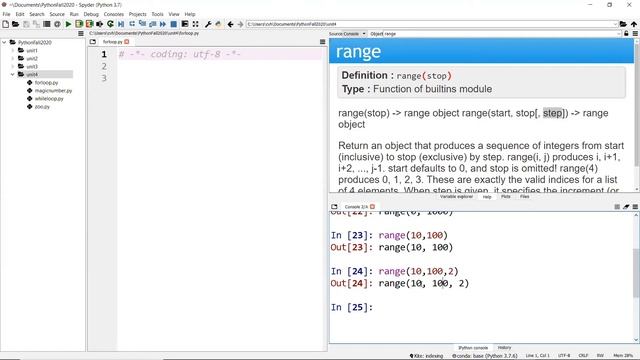640x360 pixels.
Task: Open the View menu
Action: click(x=174, y=14)
